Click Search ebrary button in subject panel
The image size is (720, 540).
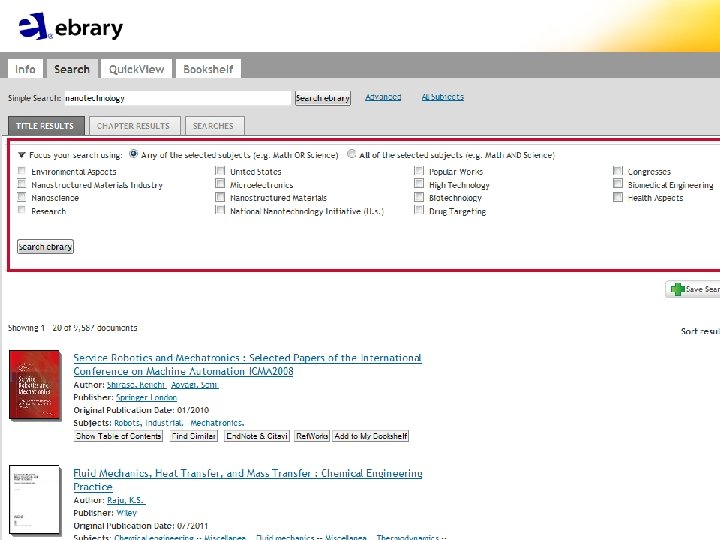click(45, 247)
